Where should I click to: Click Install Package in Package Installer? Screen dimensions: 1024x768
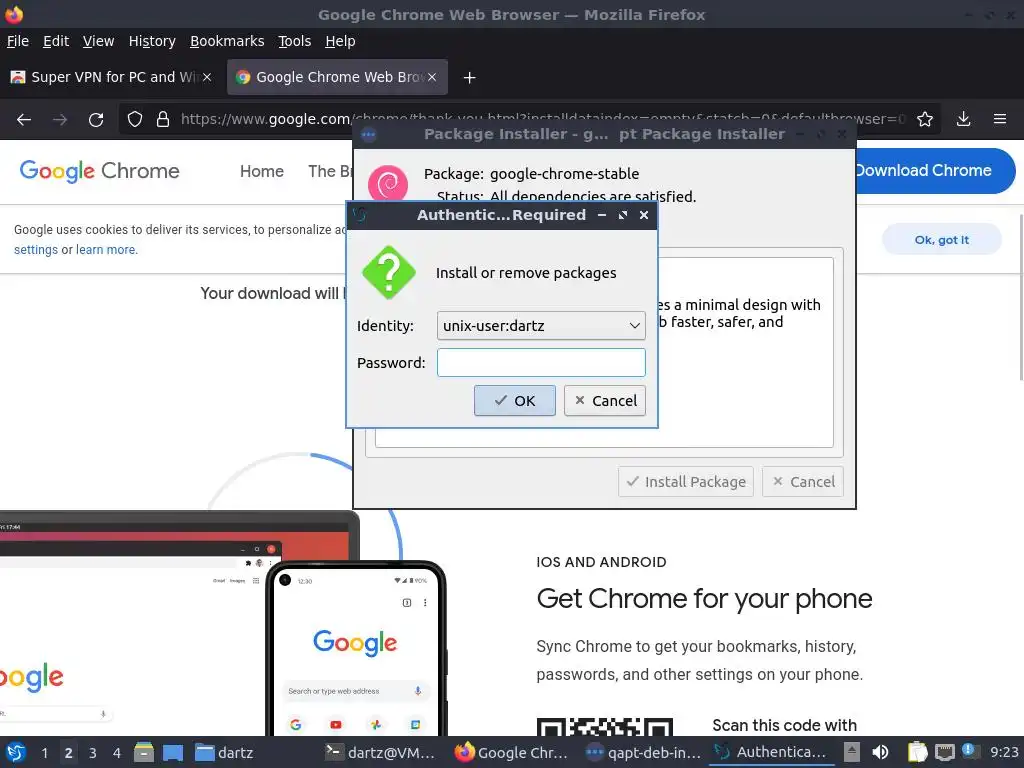coord(686,481)
